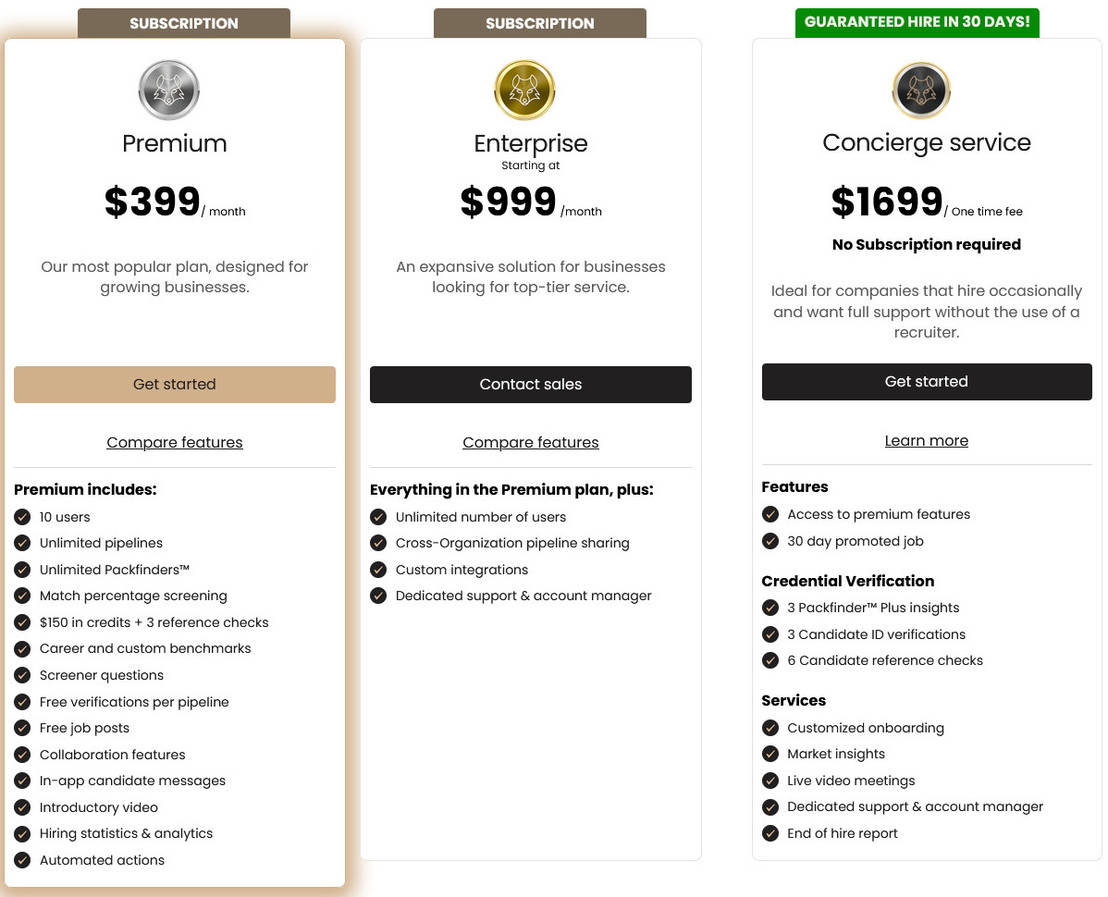The height and width of the screenshot is (897, 1108).
Task: Click the checkmark next to 'Custom integrations'
Action: 378,569
